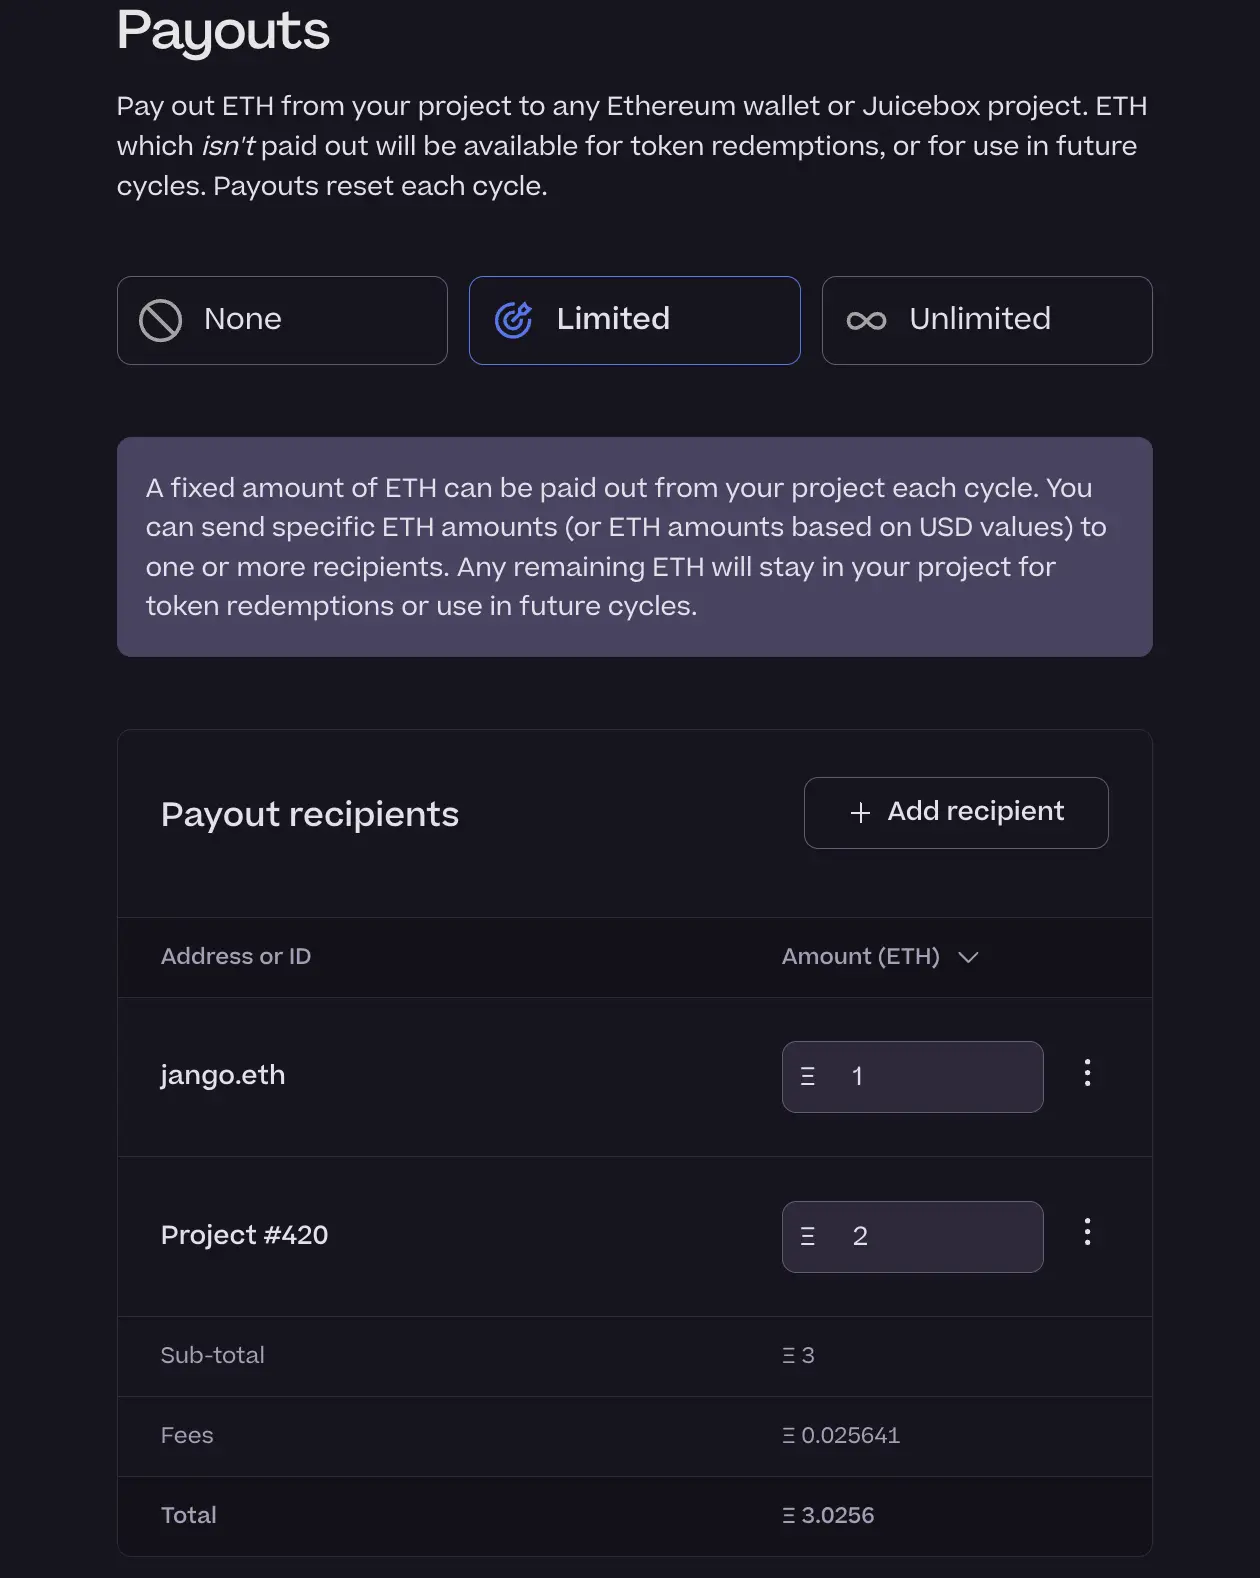The image size is (1260, 1578).
Task: Enable Unlimited payouts mode
Action: [x=986, y=320]
